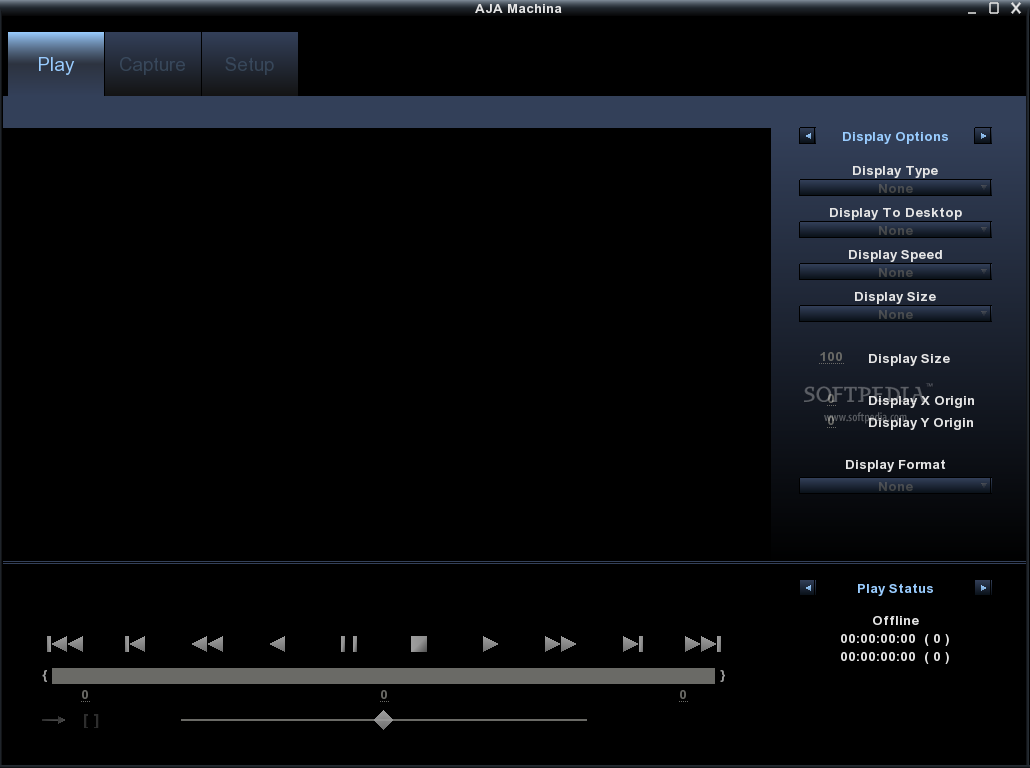The height and width of the screenshot is (768, 1030).
Task: Play in reverse with the single left arrow
Action: coord(278,644)
